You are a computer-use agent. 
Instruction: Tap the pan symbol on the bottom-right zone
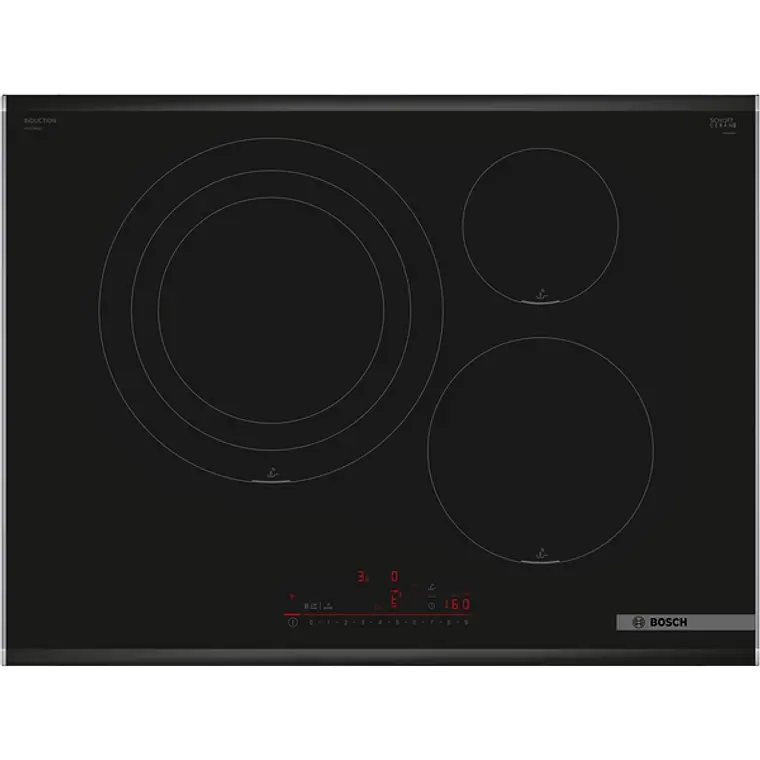(541, 553)
